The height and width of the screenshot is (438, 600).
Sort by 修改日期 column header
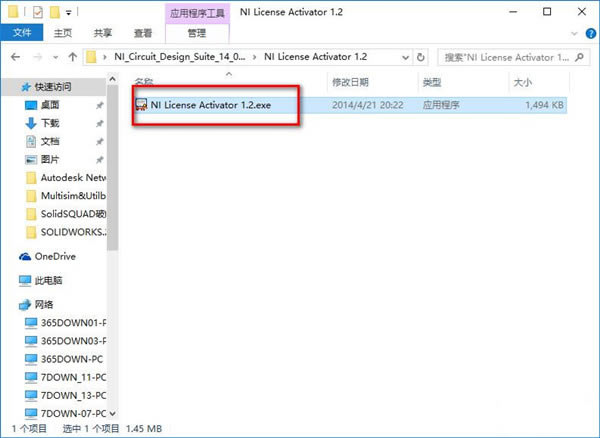pyautogui.click(x=350, y=82)
